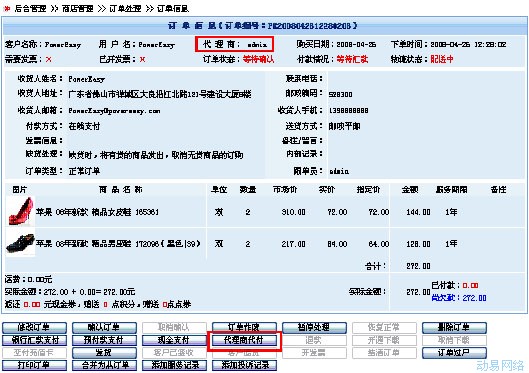The height and width of the screenshot is (373, 529).
Task: Add a service record with 添加服务记录
Action: (174, 365)
